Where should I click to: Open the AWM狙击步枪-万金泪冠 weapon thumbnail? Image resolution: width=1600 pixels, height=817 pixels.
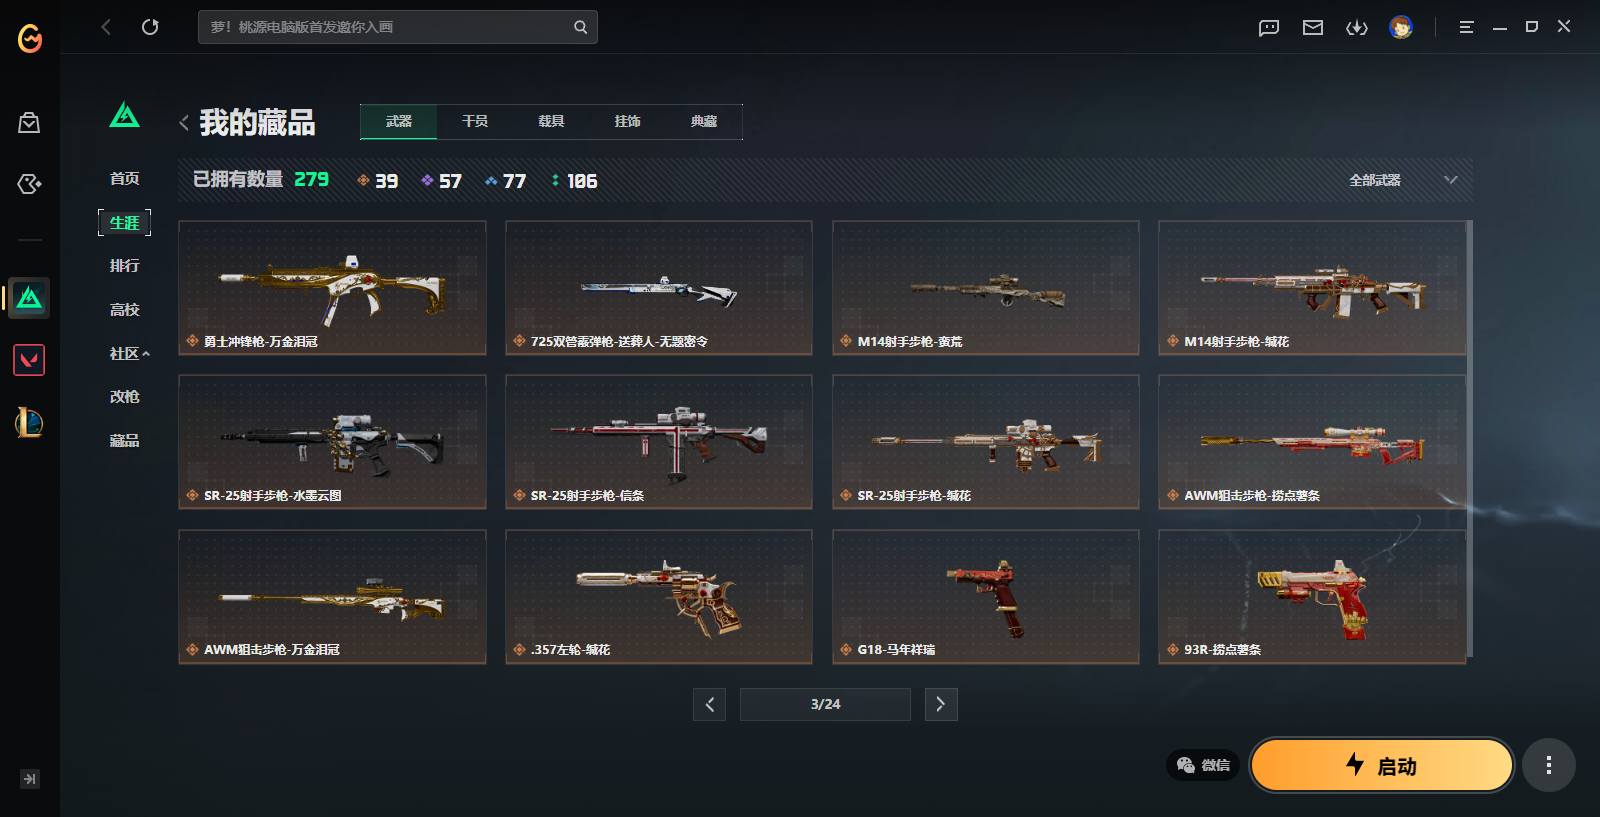click(x=332, y=596)
